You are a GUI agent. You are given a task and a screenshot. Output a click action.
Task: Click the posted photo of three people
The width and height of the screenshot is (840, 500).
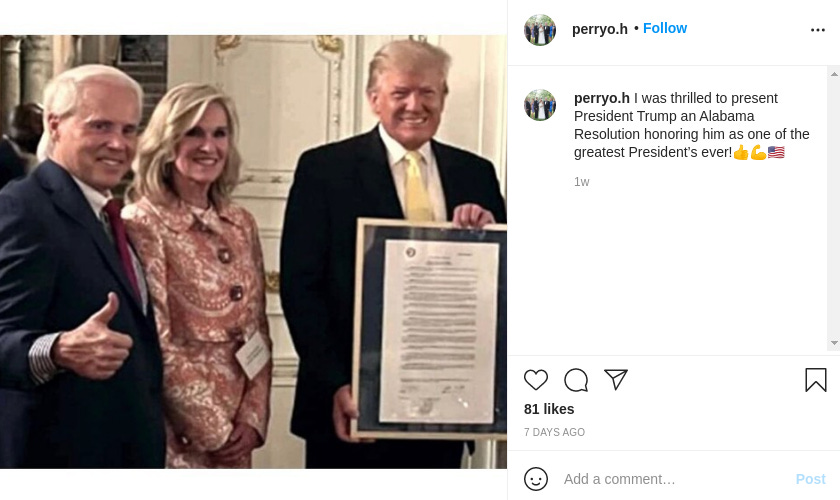pyautogui.click(x=253, y=252)
